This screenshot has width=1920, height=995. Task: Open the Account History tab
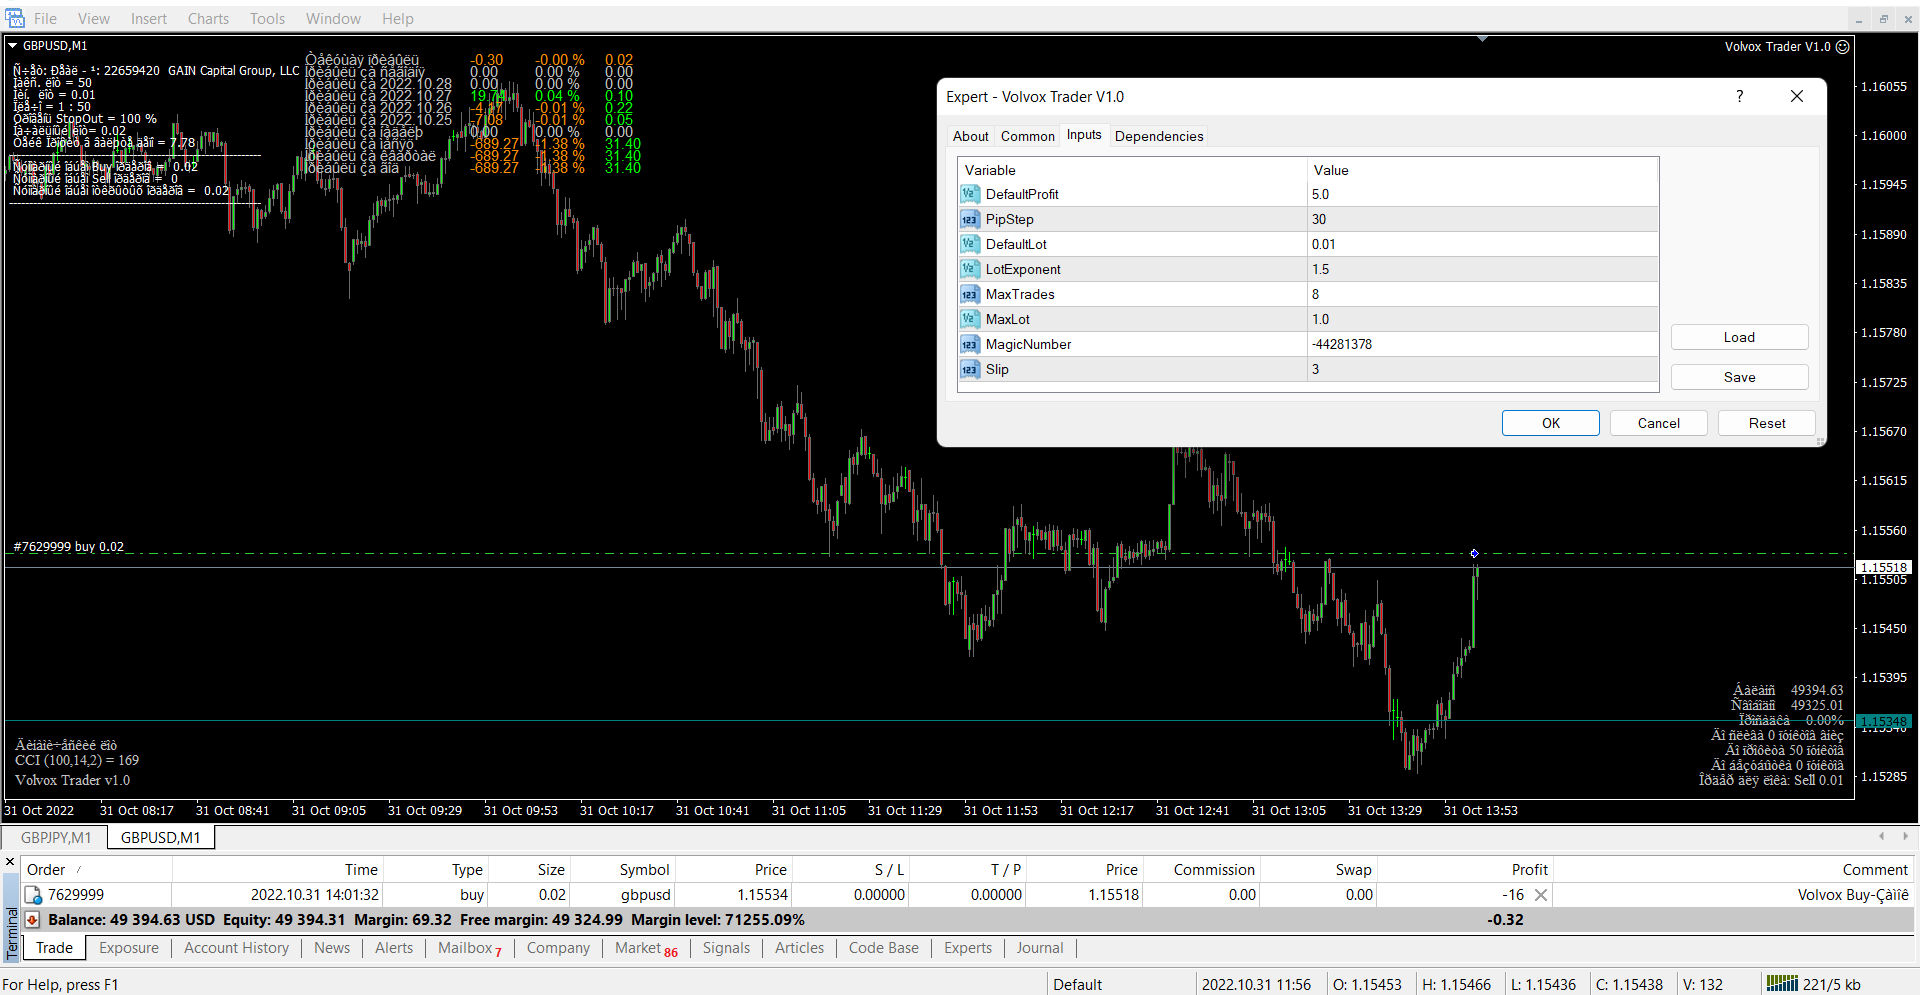[236, 948]
